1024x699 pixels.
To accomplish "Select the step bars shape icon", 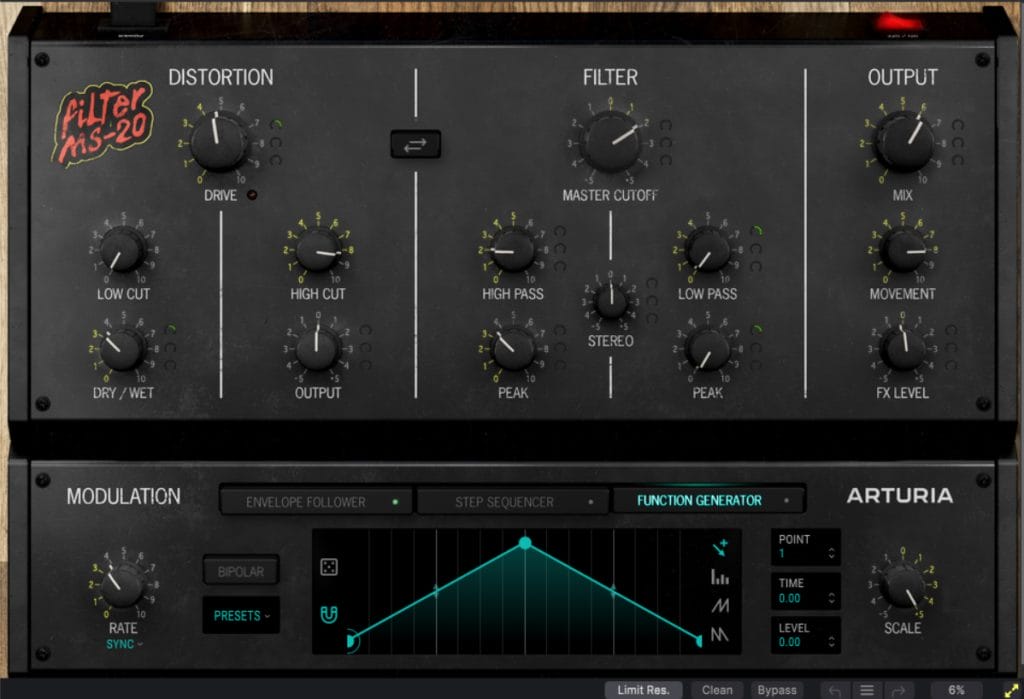I will click(x=720, y=577).
